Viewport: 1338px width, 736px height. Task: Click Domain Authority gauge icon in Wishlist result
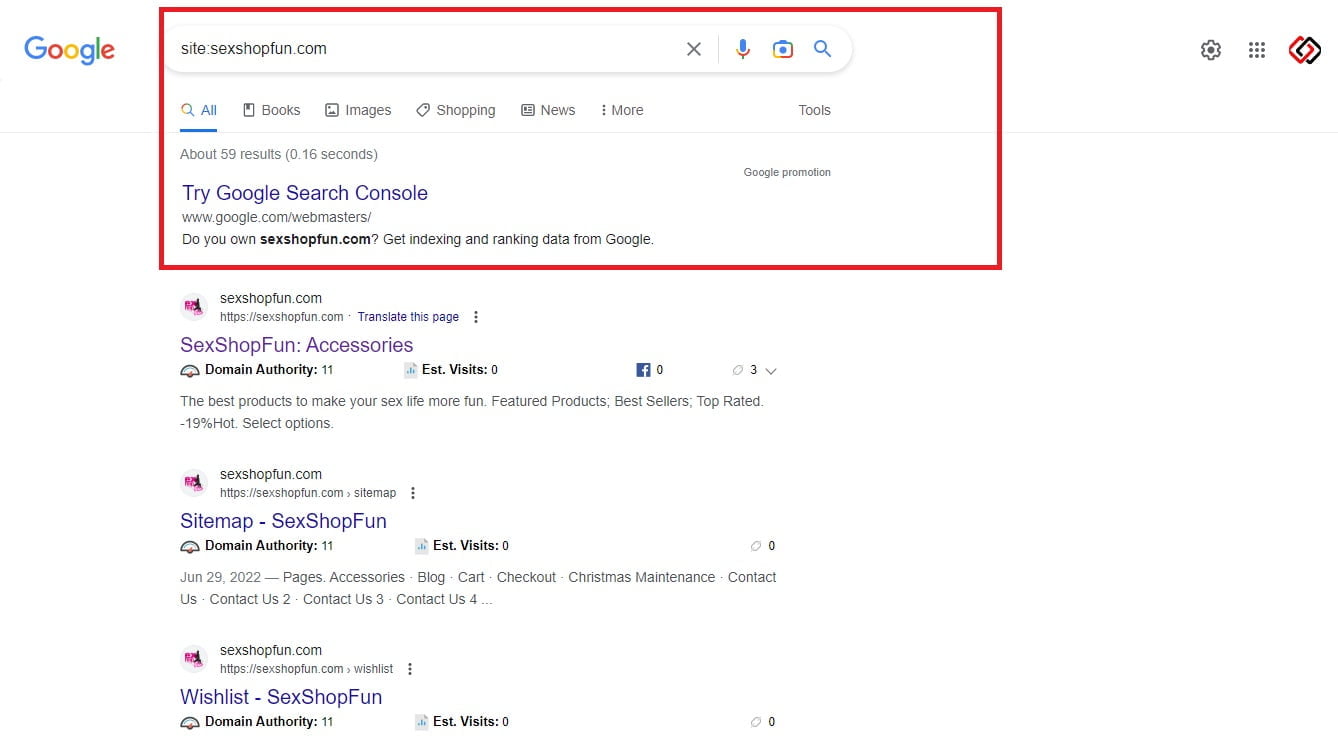190,722
